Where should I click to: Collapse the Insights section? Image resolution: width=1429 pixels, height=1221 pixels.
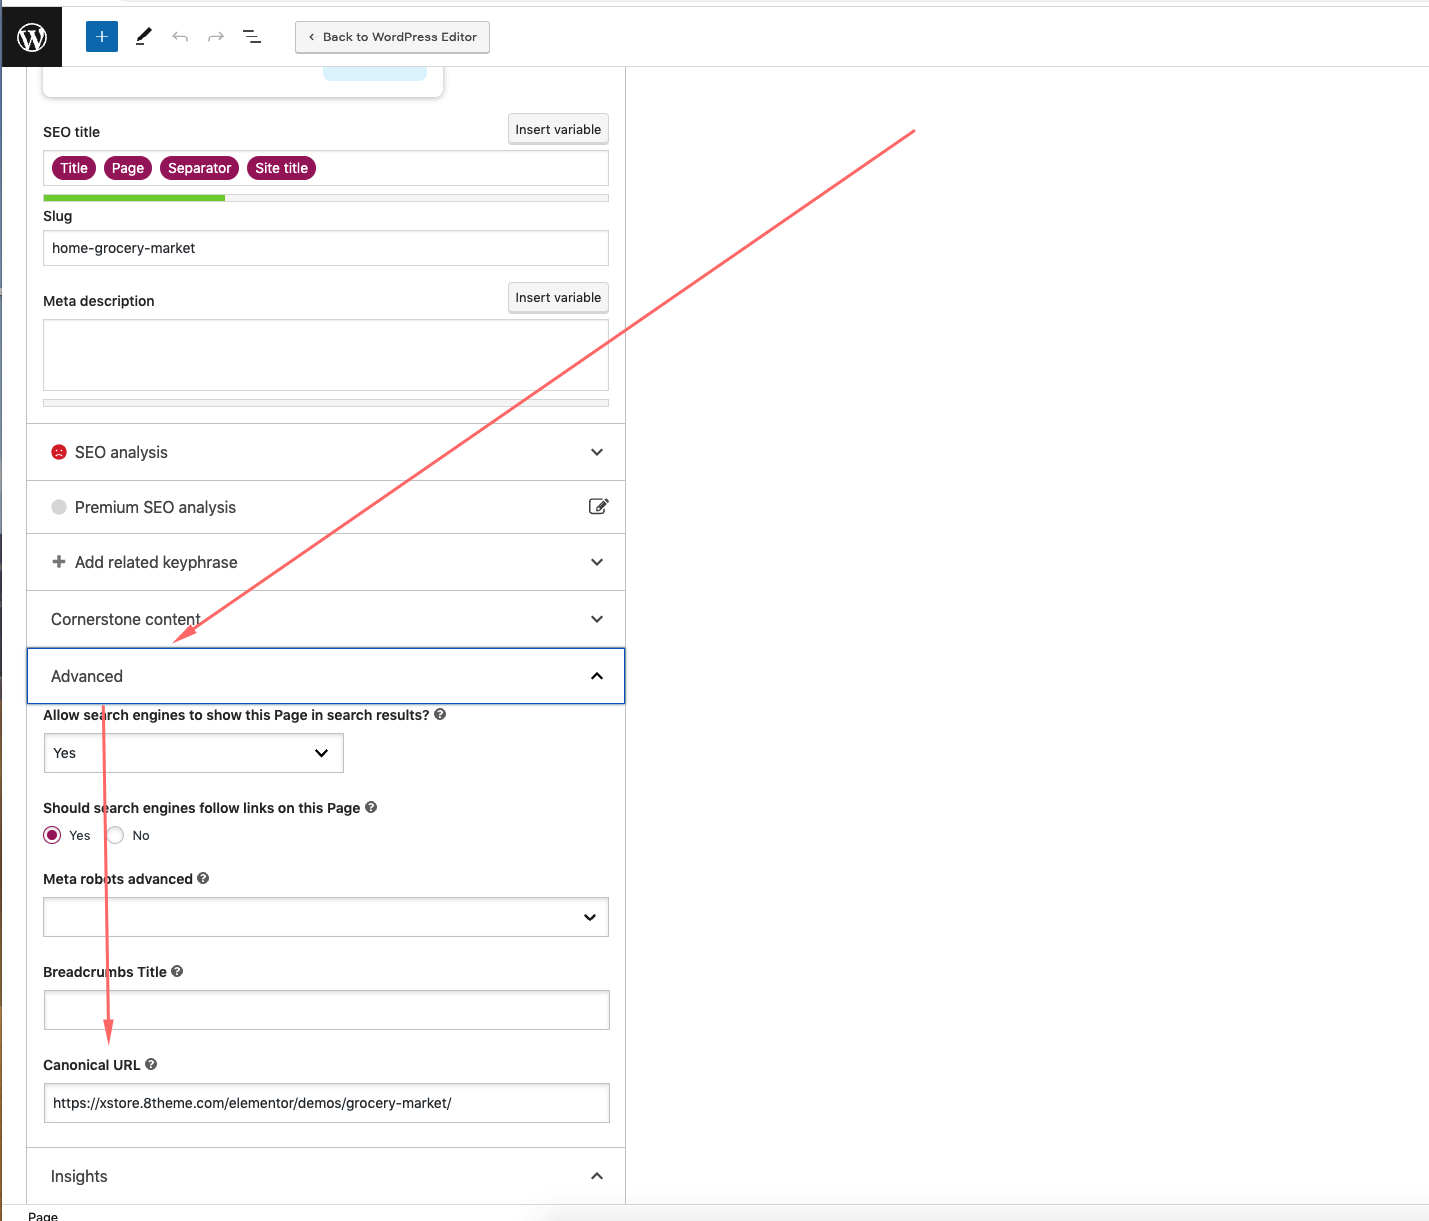(326, 1176)
